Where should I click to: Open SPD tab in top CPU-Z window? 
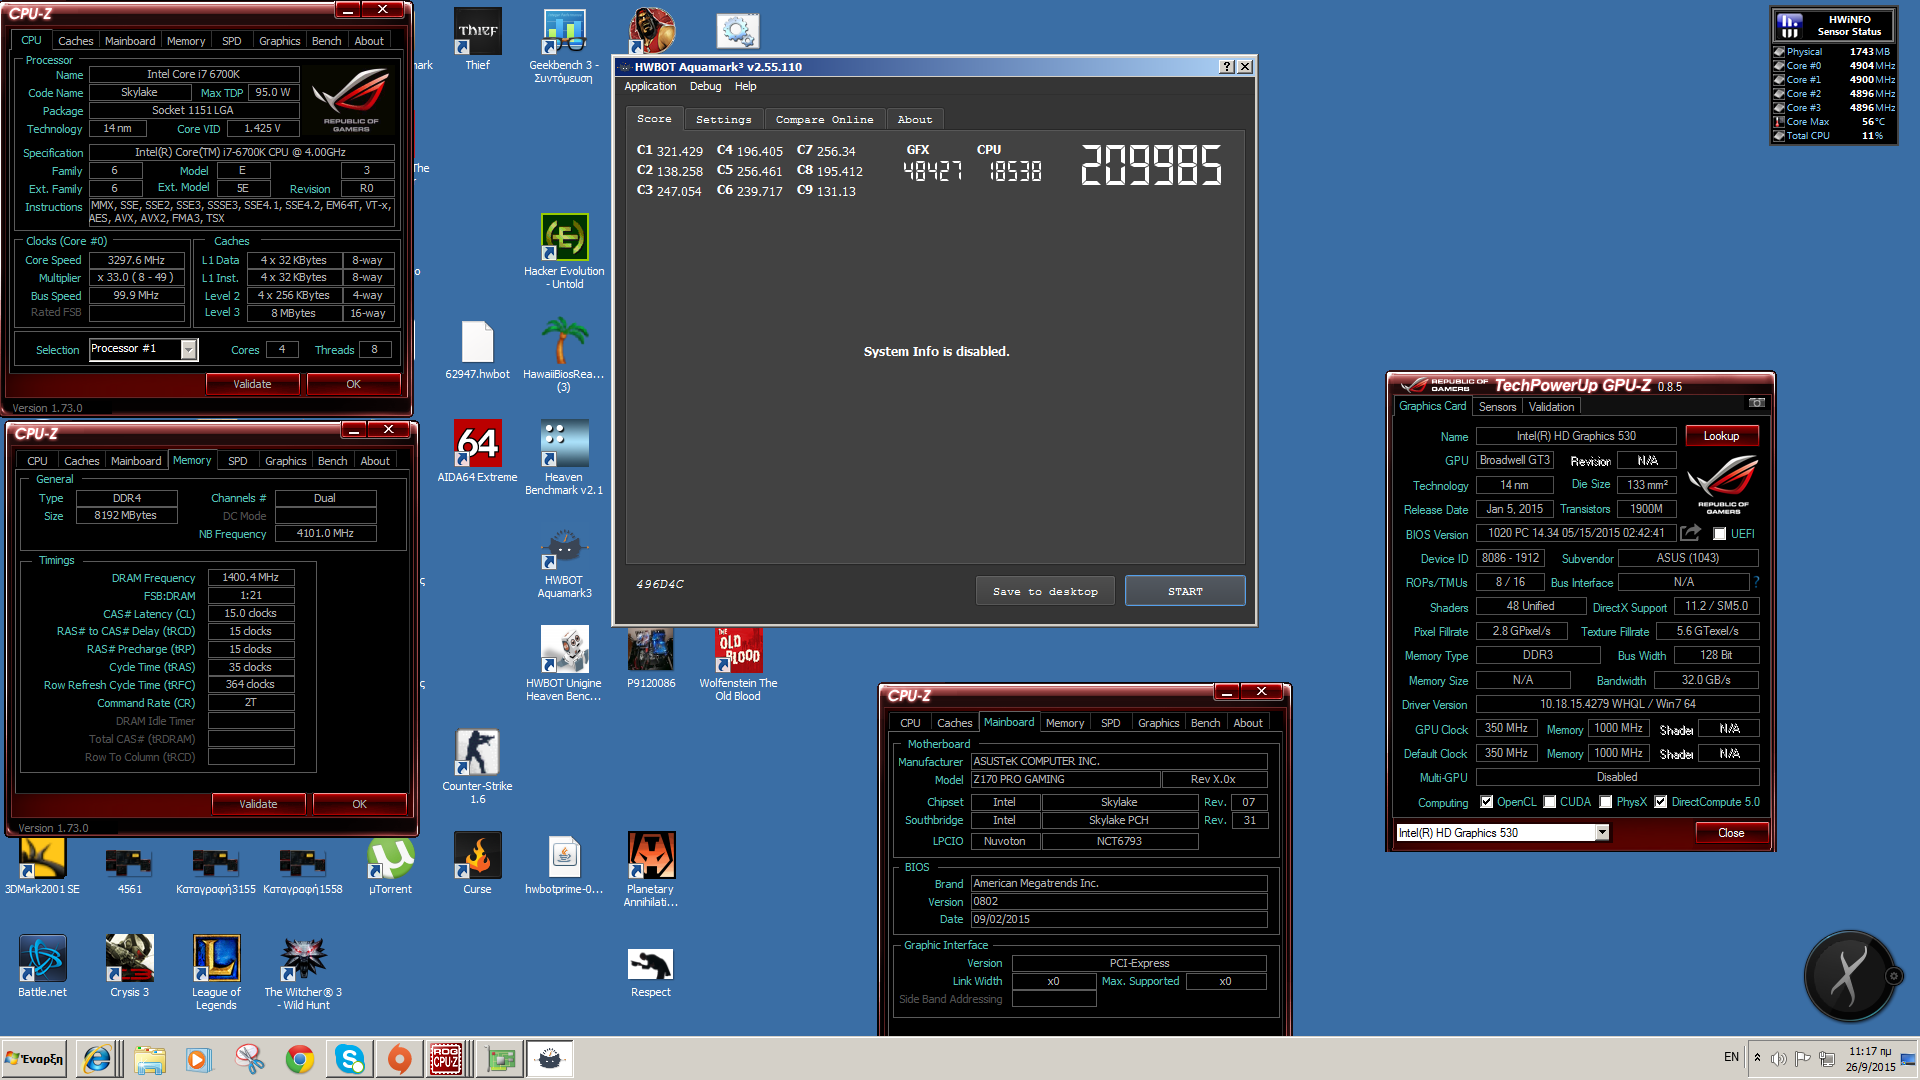[231, 41]
